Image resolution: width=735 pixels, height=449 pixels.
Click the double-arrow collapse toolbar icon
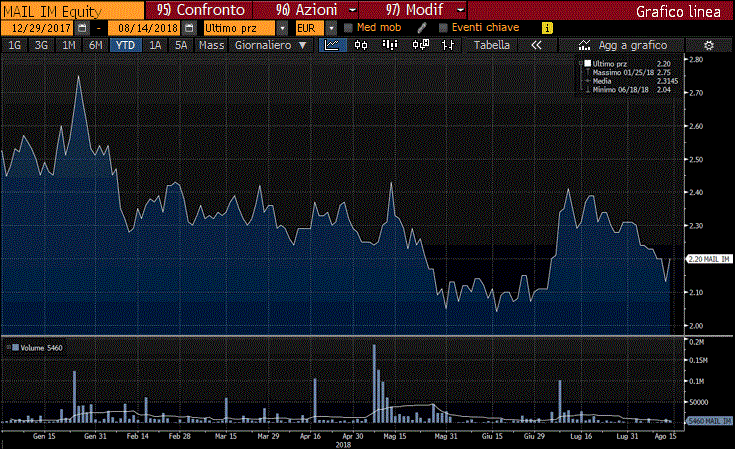click(x=537, y=46)
